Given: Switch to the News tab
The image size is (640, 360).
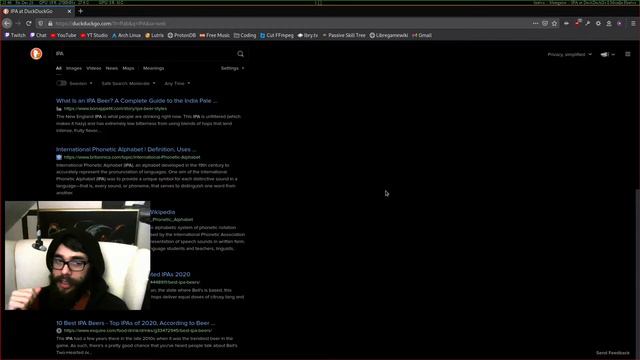Looking at the screenshot, I should (111, 69).
